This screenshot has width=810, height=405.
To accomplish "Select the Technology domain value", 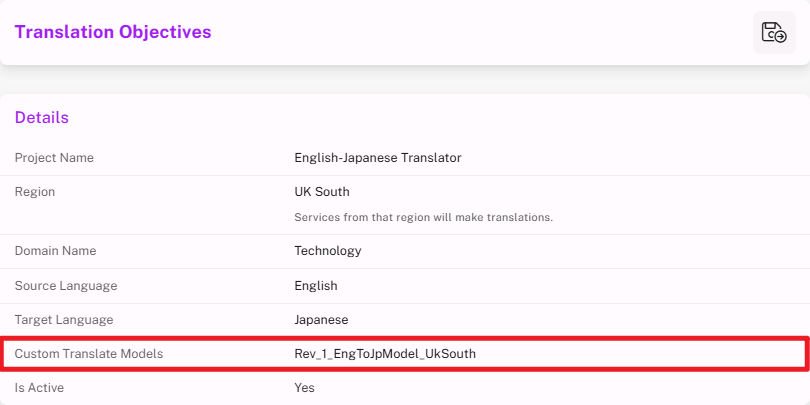I will tap(327, 251).
